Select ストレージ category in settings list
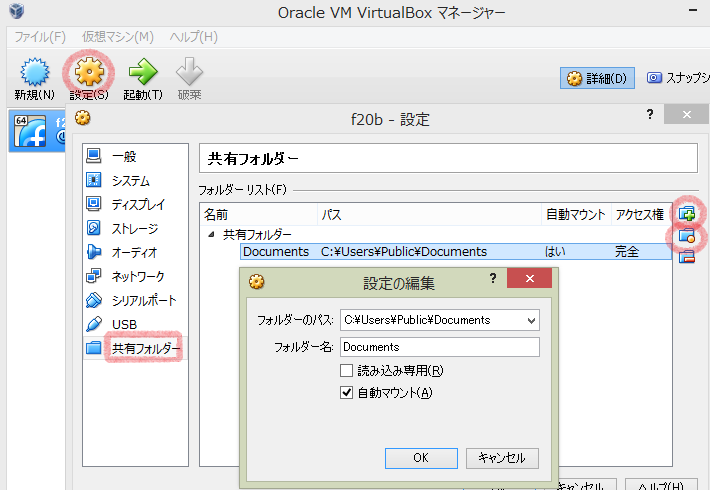The image size is (710, 490). pos(135,228)
